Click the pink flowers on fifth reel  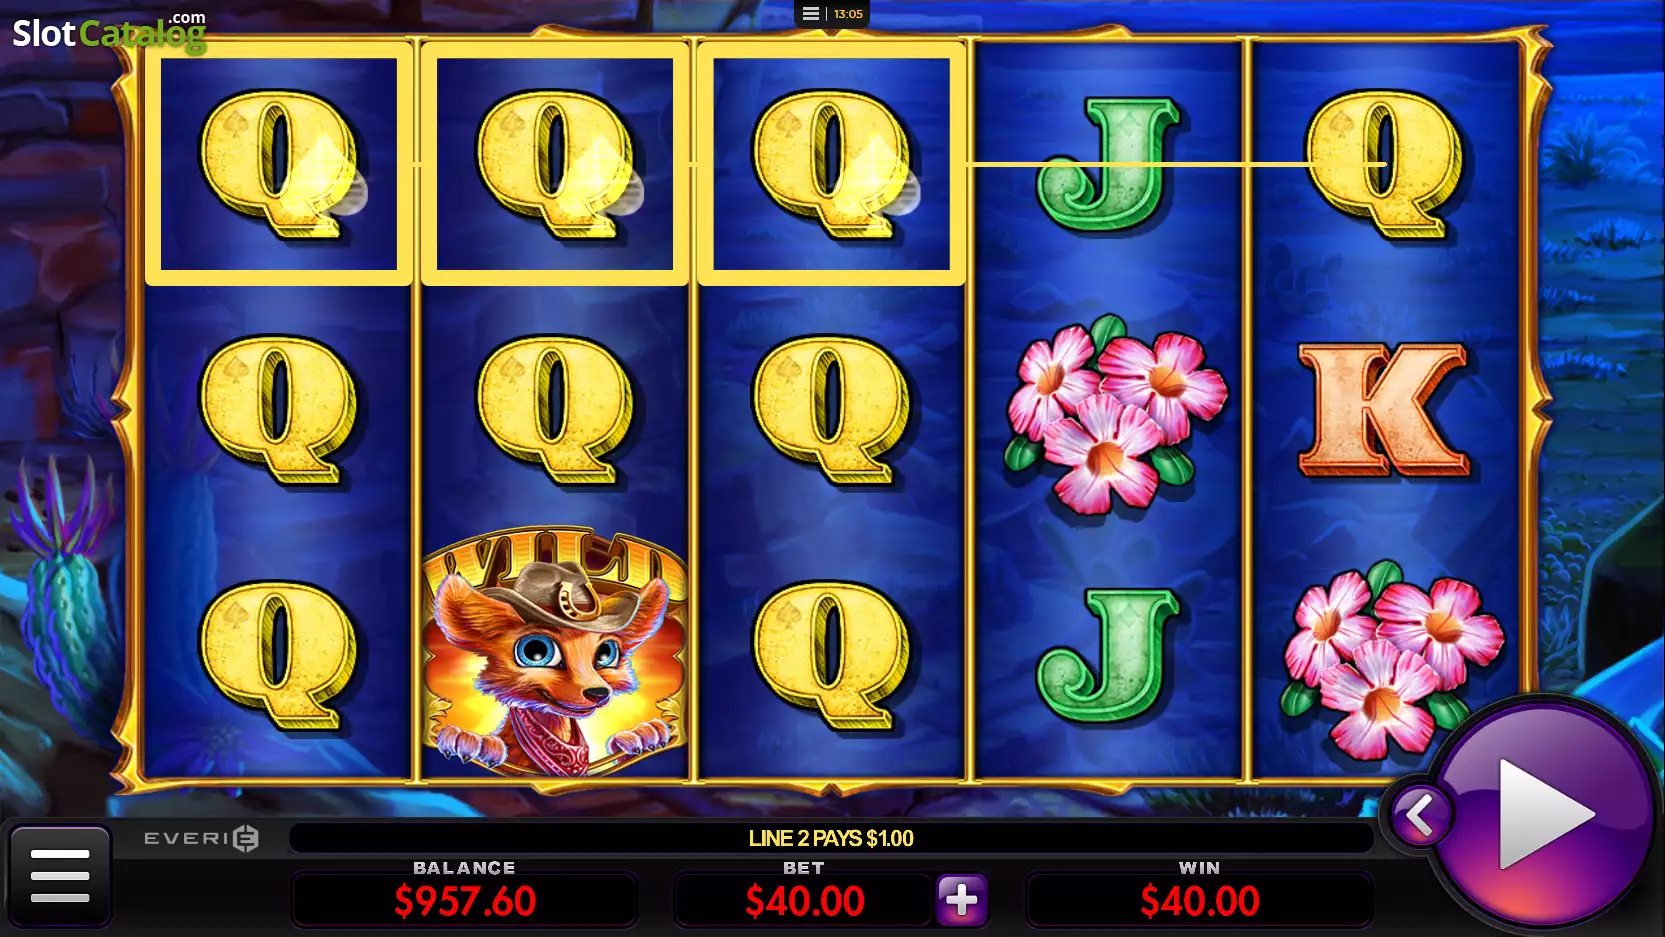pos(1390,659)
